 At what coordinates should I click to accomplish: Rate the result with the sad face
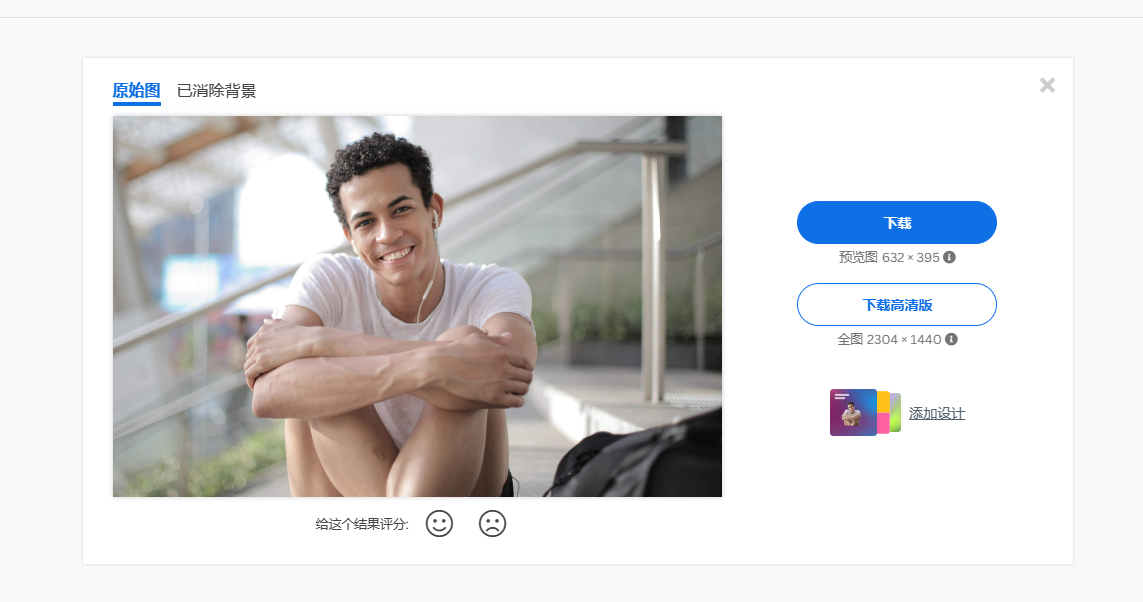pos(492,523)
